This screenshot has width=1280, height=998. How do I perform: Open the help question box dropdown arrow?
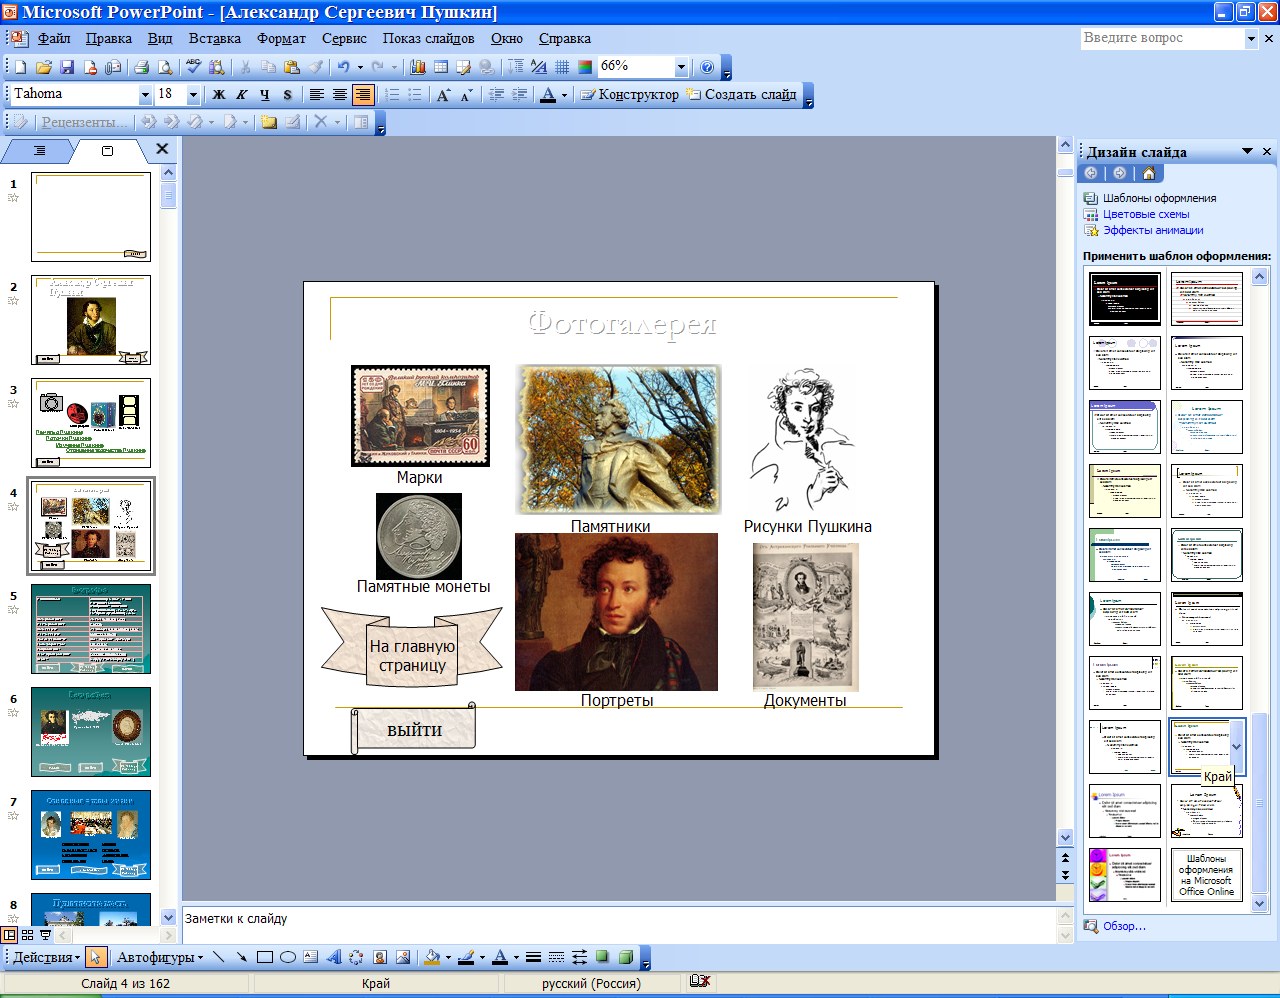pos(1251,38)
